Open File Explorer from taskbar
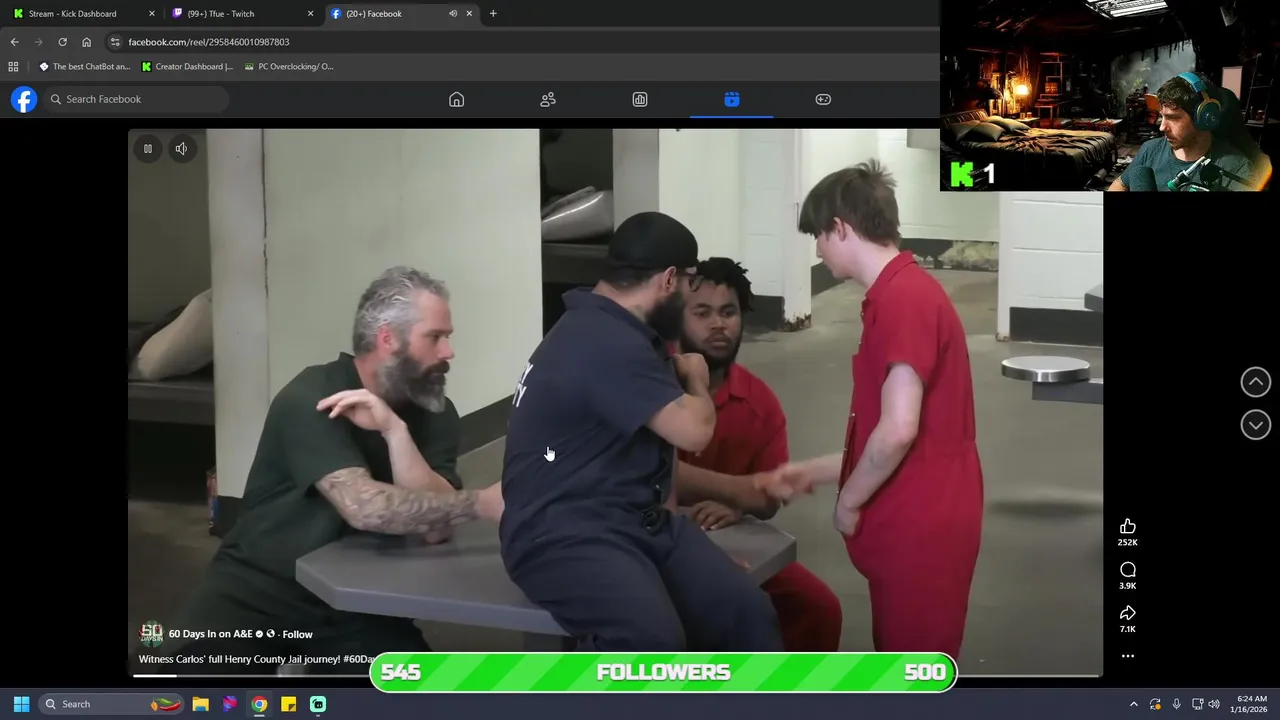This screenshot has width=1280, height=720. tap(200, 704)
